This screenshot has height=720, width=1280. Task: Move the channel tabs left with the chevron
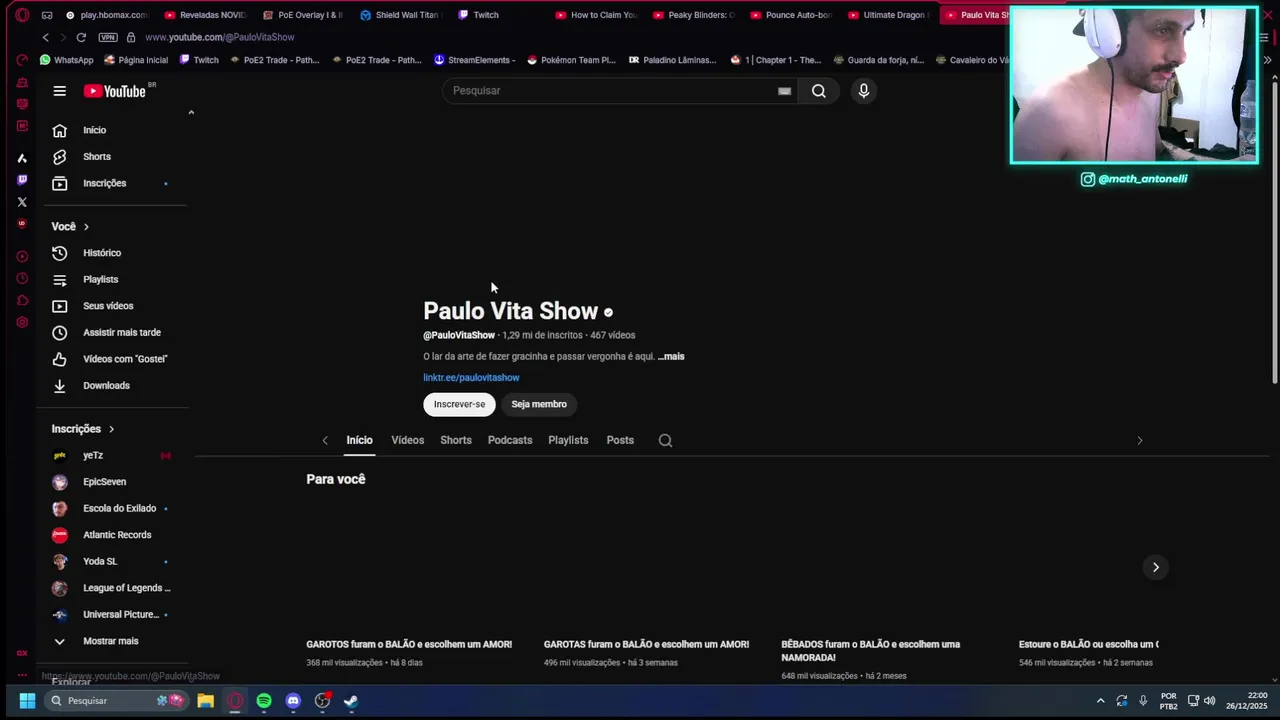pos(325,440)
